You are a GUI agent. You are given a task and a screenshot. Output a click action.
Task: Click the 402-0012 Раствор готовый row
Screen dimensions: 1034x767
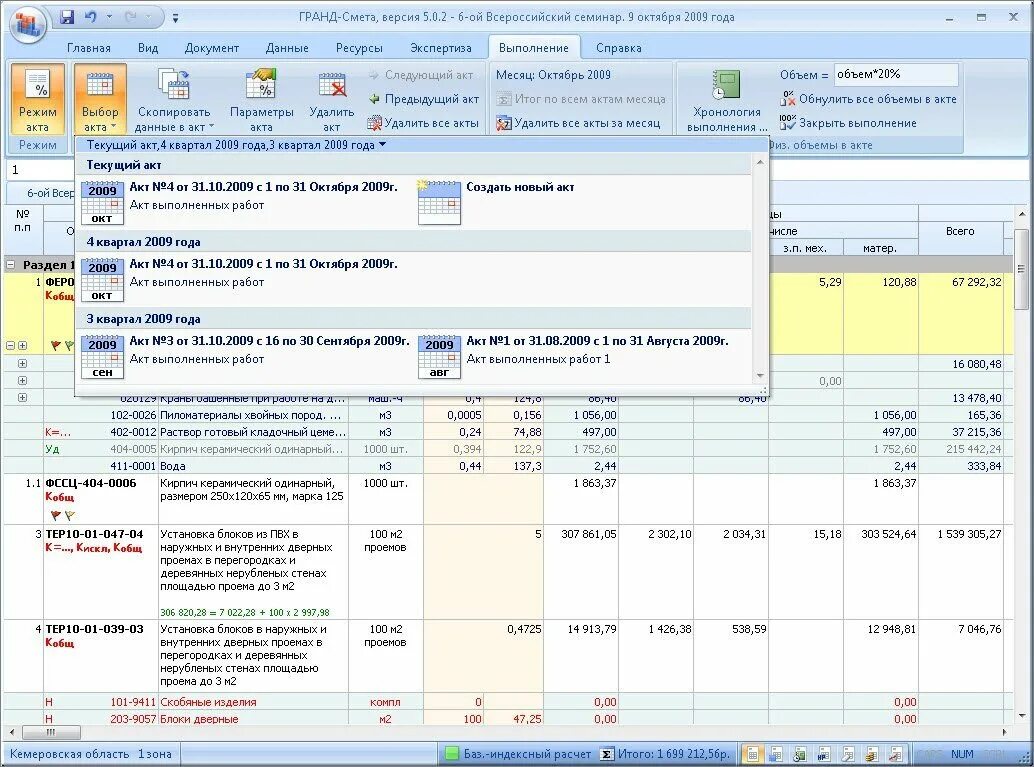click(508, 432)
